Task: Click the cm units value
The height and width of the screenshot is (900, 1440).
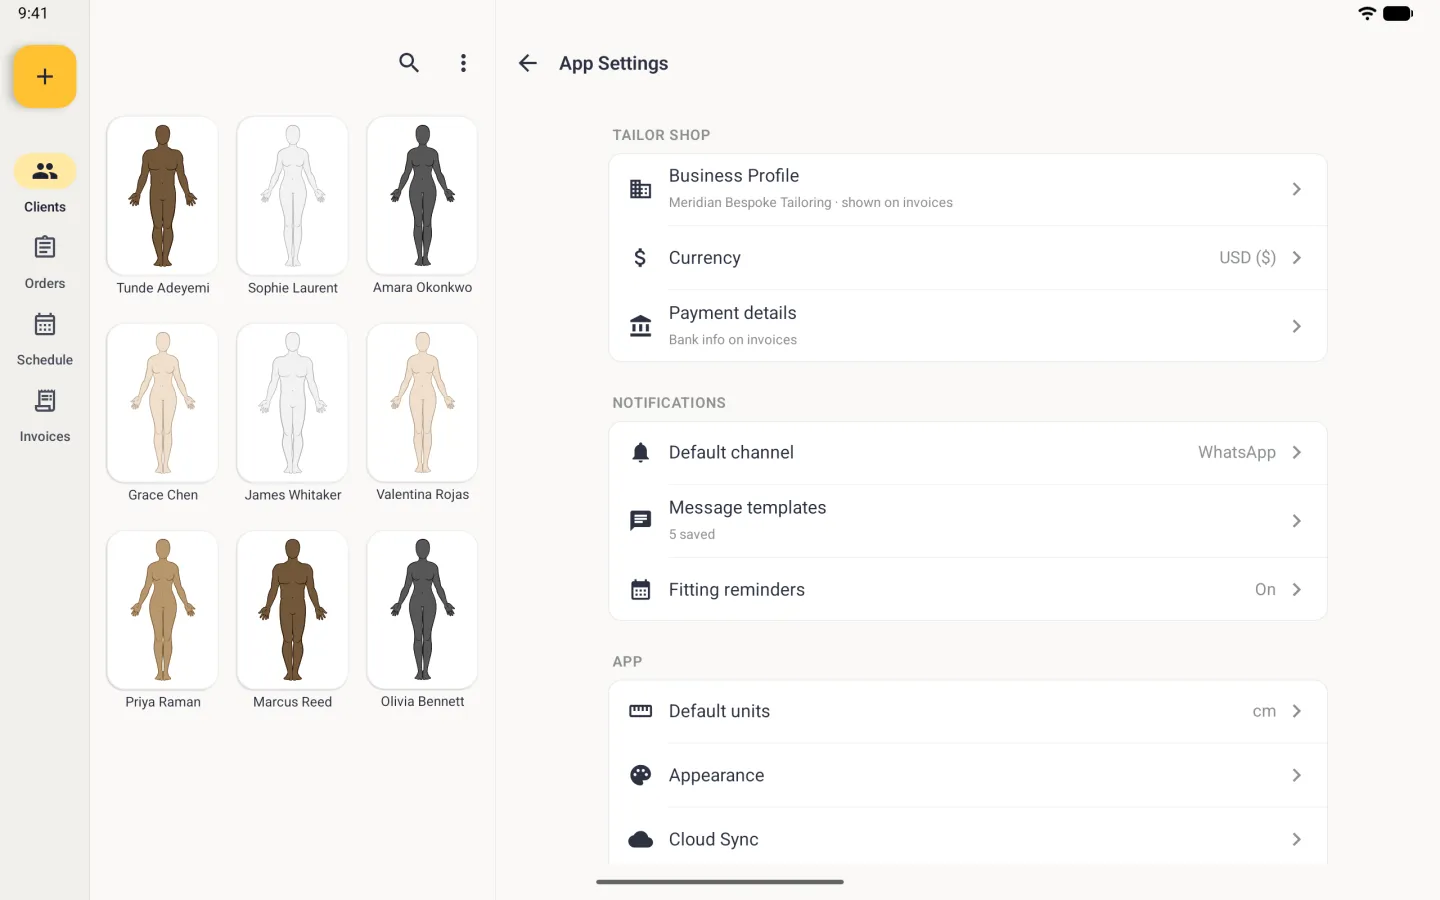Action: 1264,711
